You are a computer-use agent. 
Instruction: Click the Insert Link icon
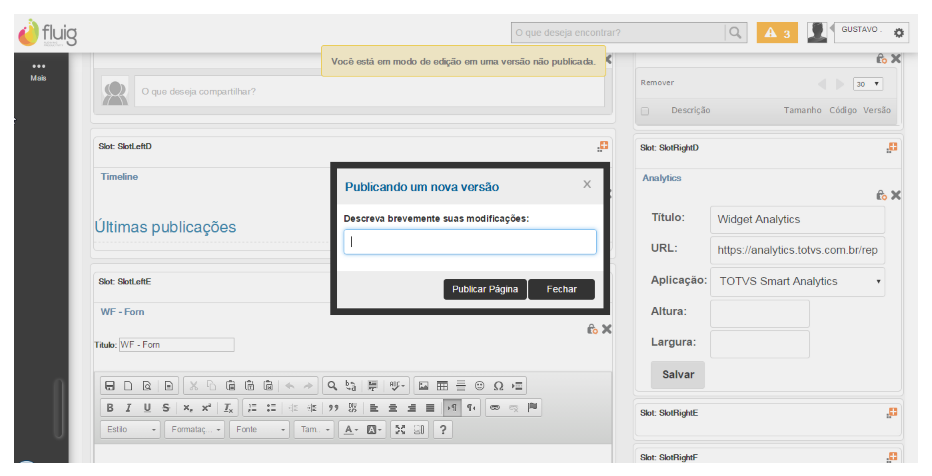(495, 408)
